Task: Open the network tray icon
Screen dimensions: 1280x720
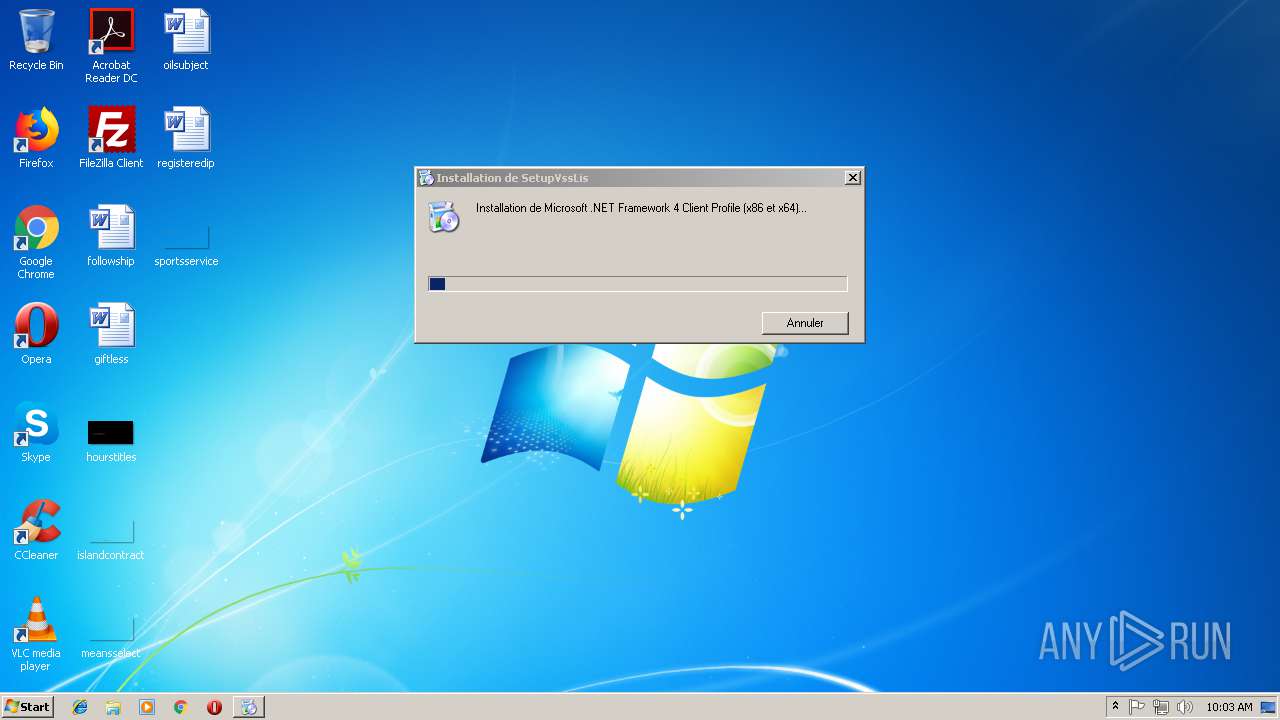Action: (x=1161, y=707)
